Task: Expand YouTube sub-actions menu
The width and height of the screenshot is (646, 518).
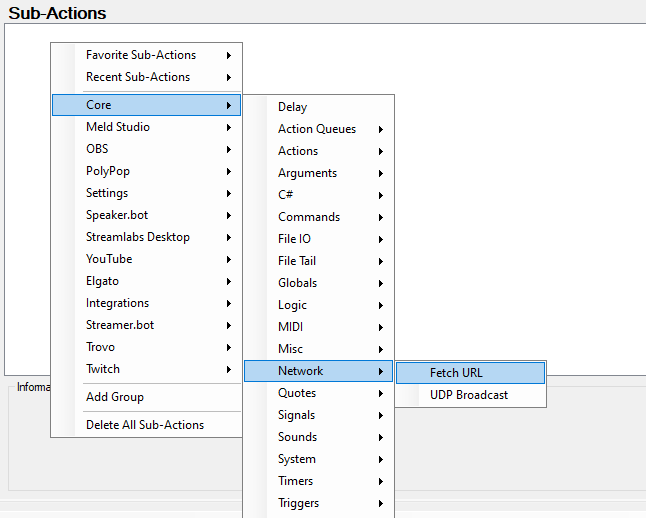Action: point(109,259)
